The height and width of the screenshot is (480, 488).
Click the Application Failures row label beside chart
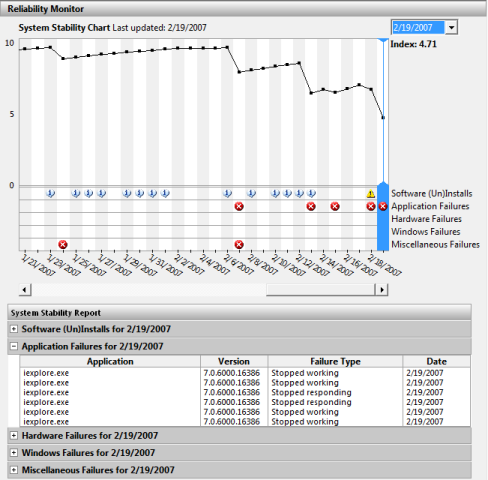(x=430, y=206)
